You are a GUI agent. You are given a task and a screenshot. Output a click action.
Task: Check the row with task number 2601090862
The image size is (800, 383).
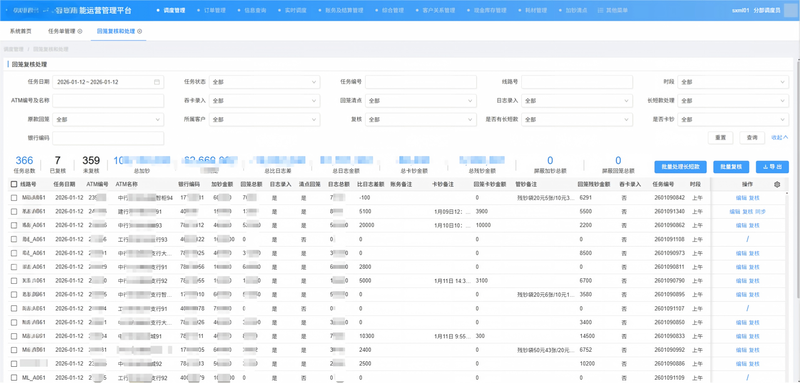click(14, 225)
